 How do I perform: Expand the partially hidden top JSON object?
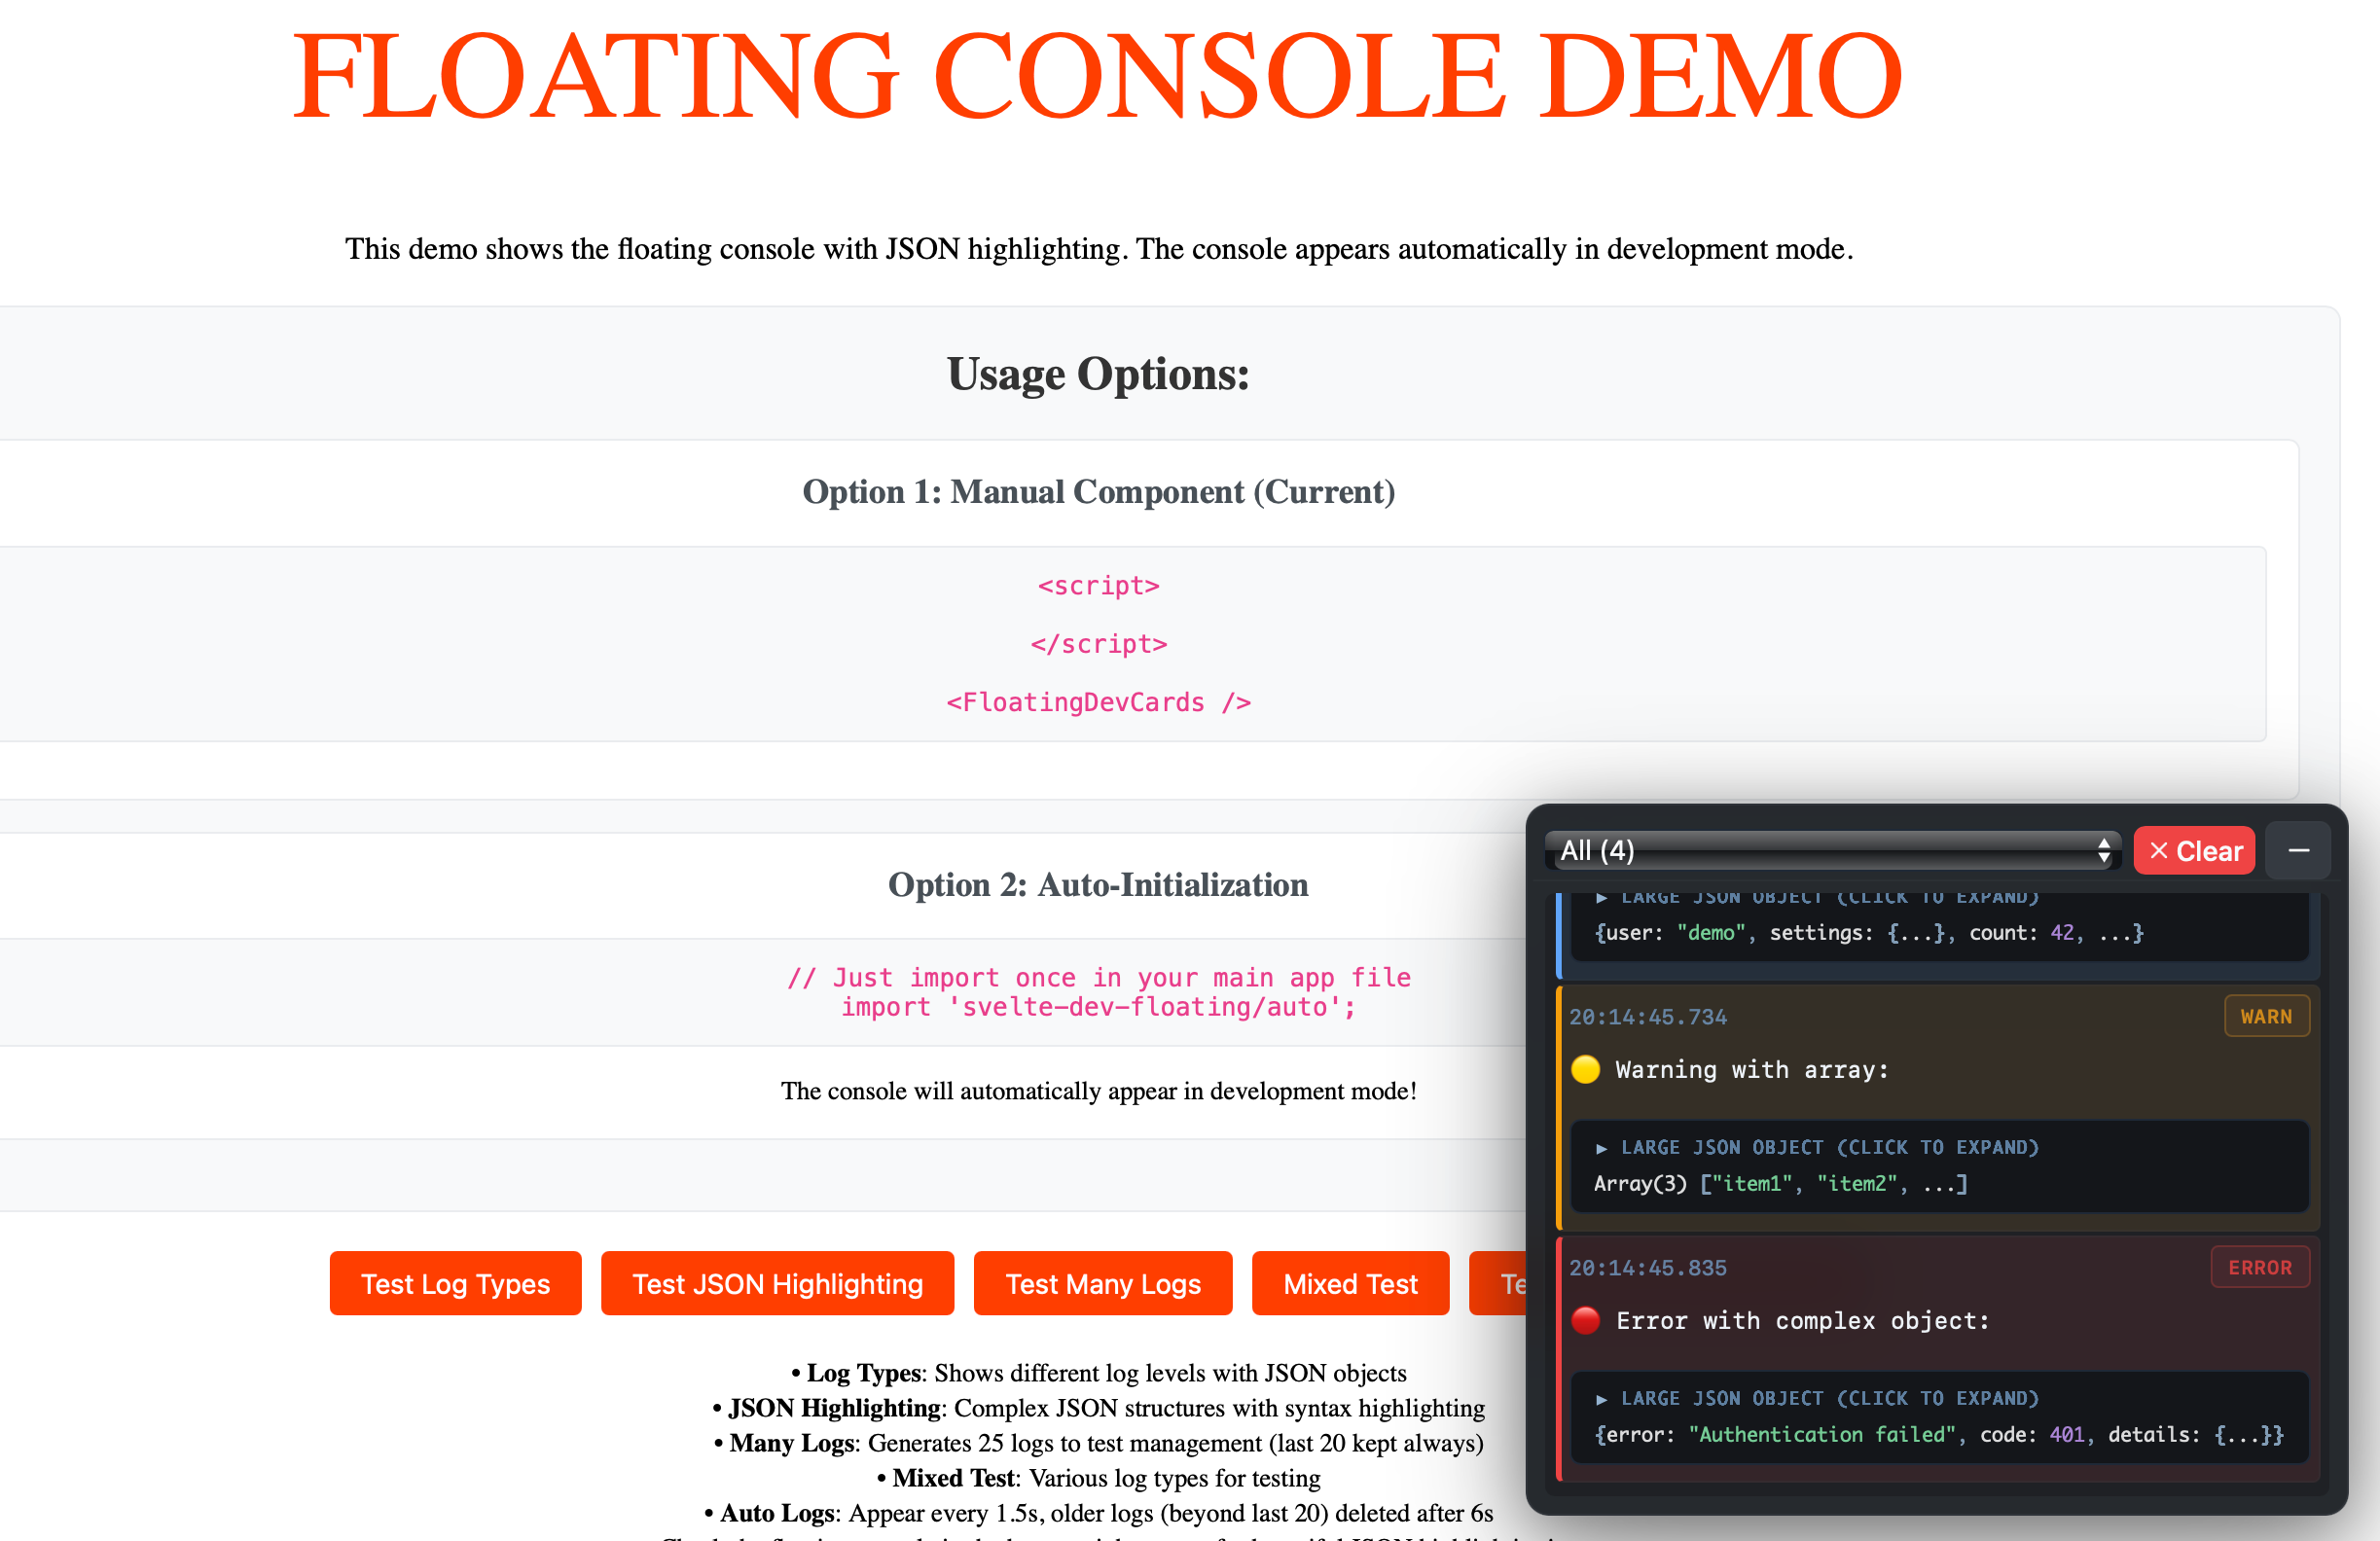pyautogui.click(x=1818, y=899)
